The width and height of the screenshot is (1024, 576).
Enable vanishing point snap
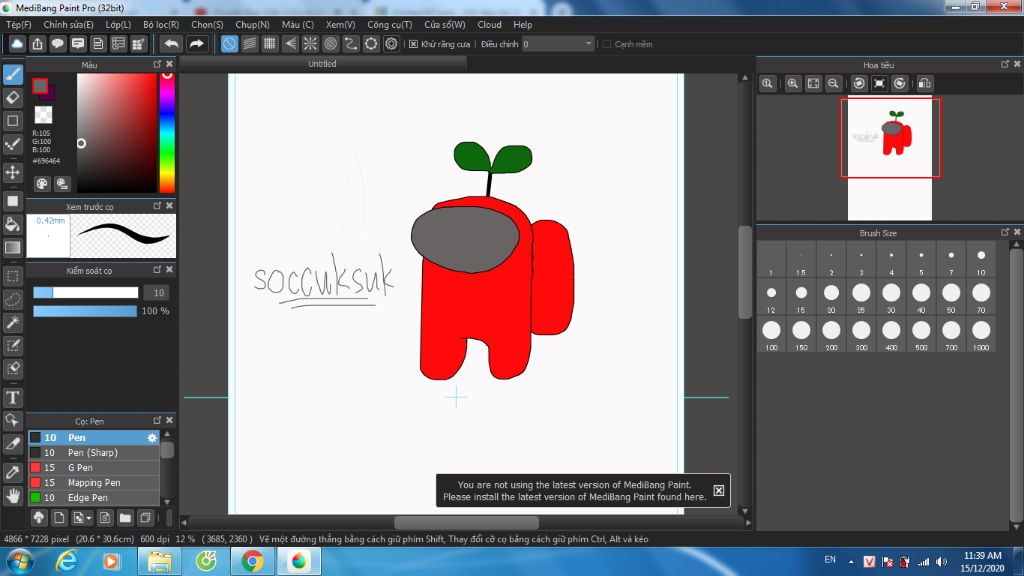point(290,44)
